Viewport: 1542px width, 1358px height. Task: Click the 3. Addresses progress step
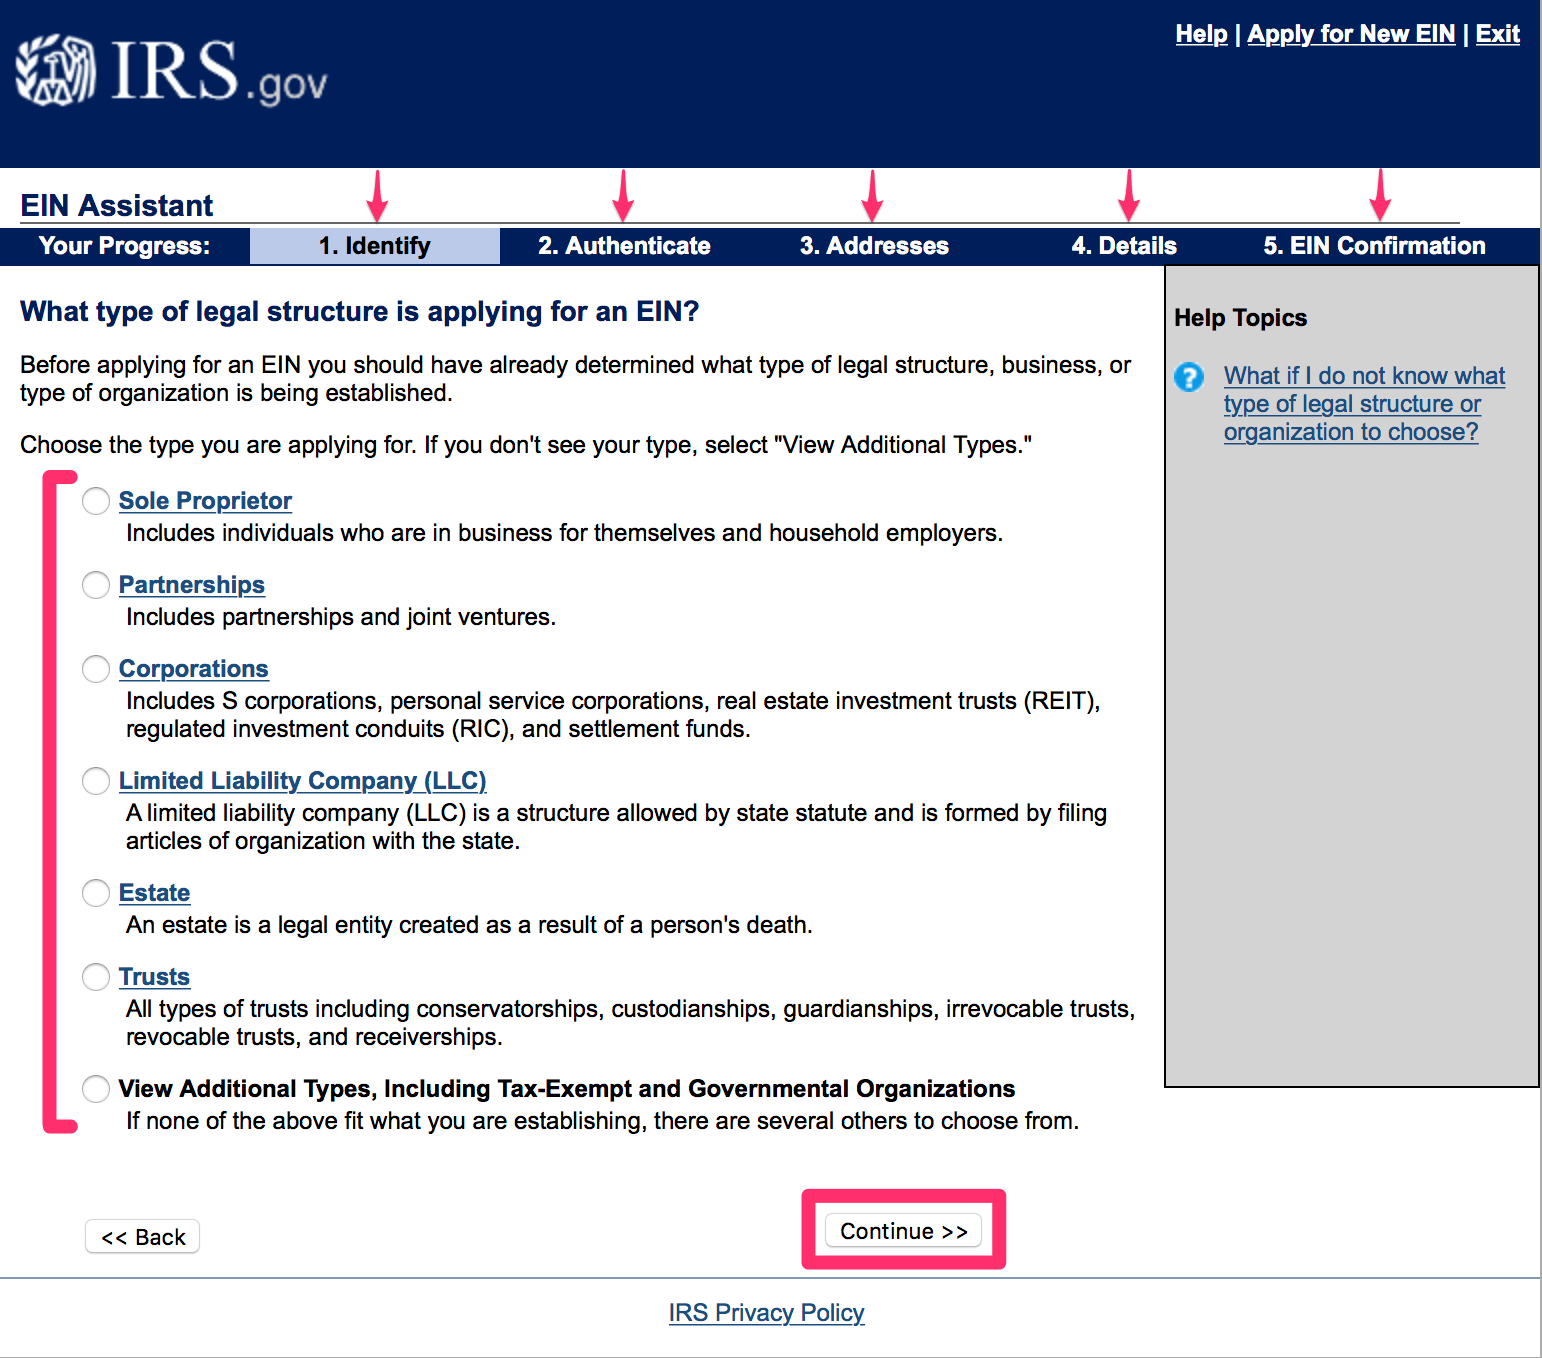874,246
